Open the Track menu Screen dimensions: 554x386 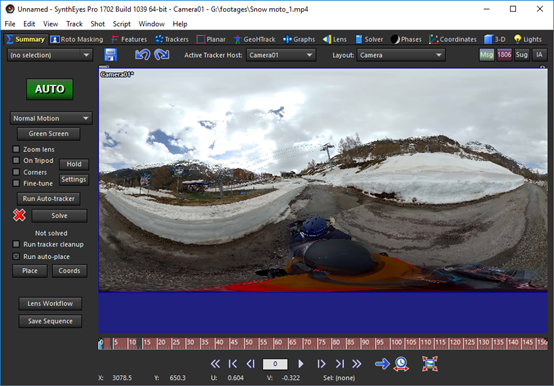click(x=74, y=24)
